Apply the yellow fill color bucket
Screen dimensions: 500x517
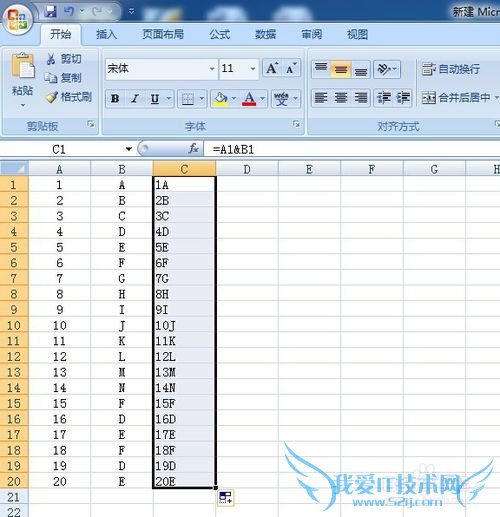221,99
